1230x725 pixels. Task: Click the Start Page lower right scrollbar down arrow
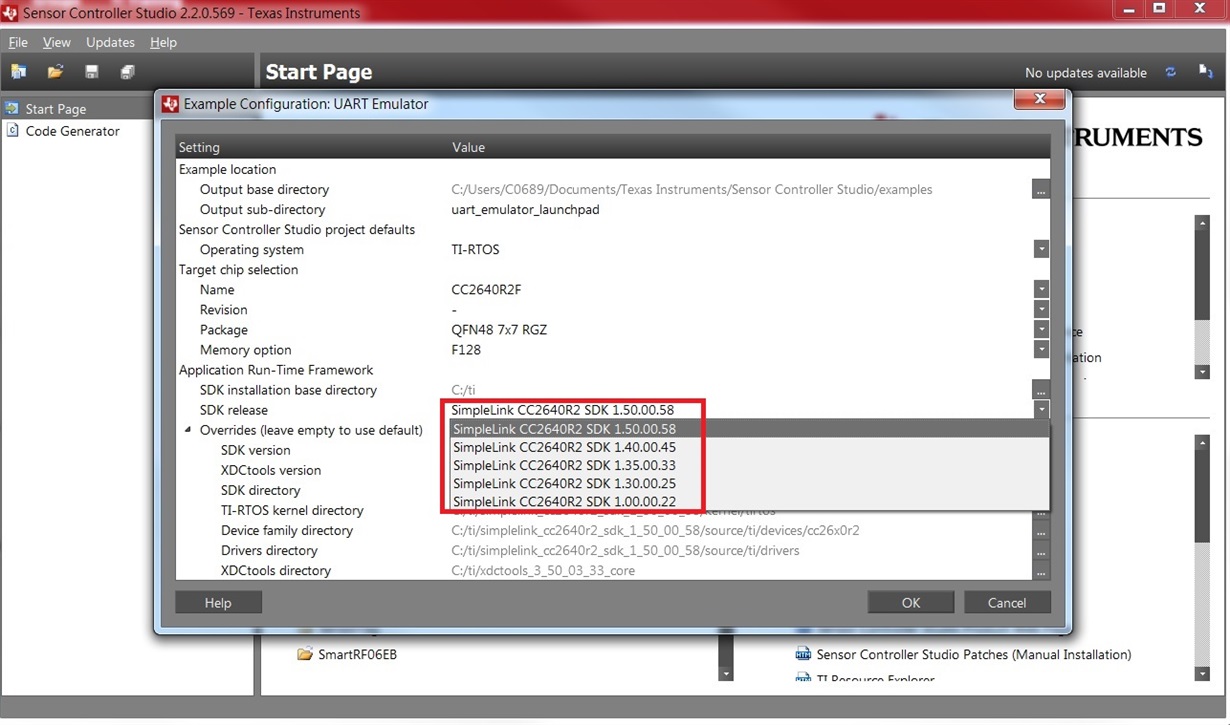[x=1202, y=674]
